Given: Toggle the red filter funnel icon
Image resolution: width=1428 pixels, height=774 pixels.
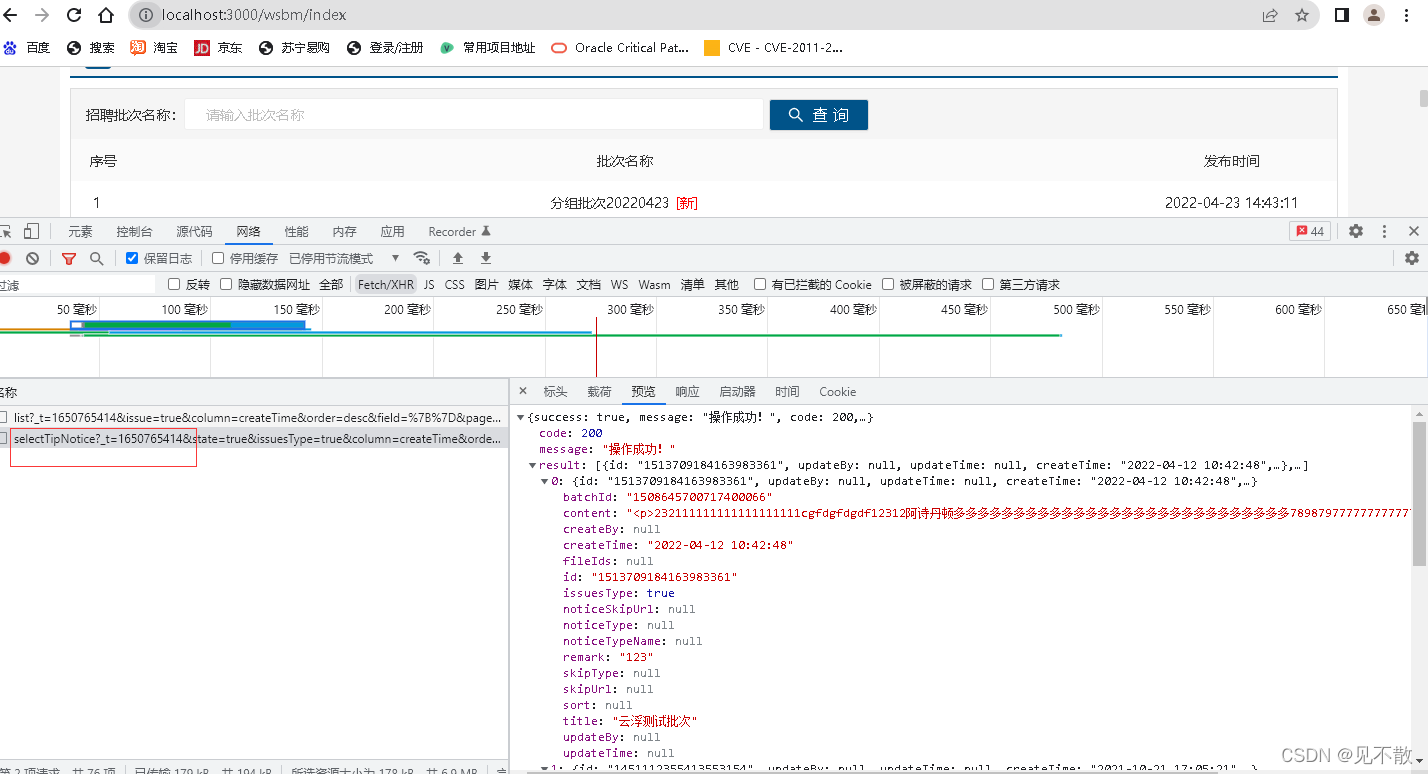Looking at the screenshot, I should (68, 258).
